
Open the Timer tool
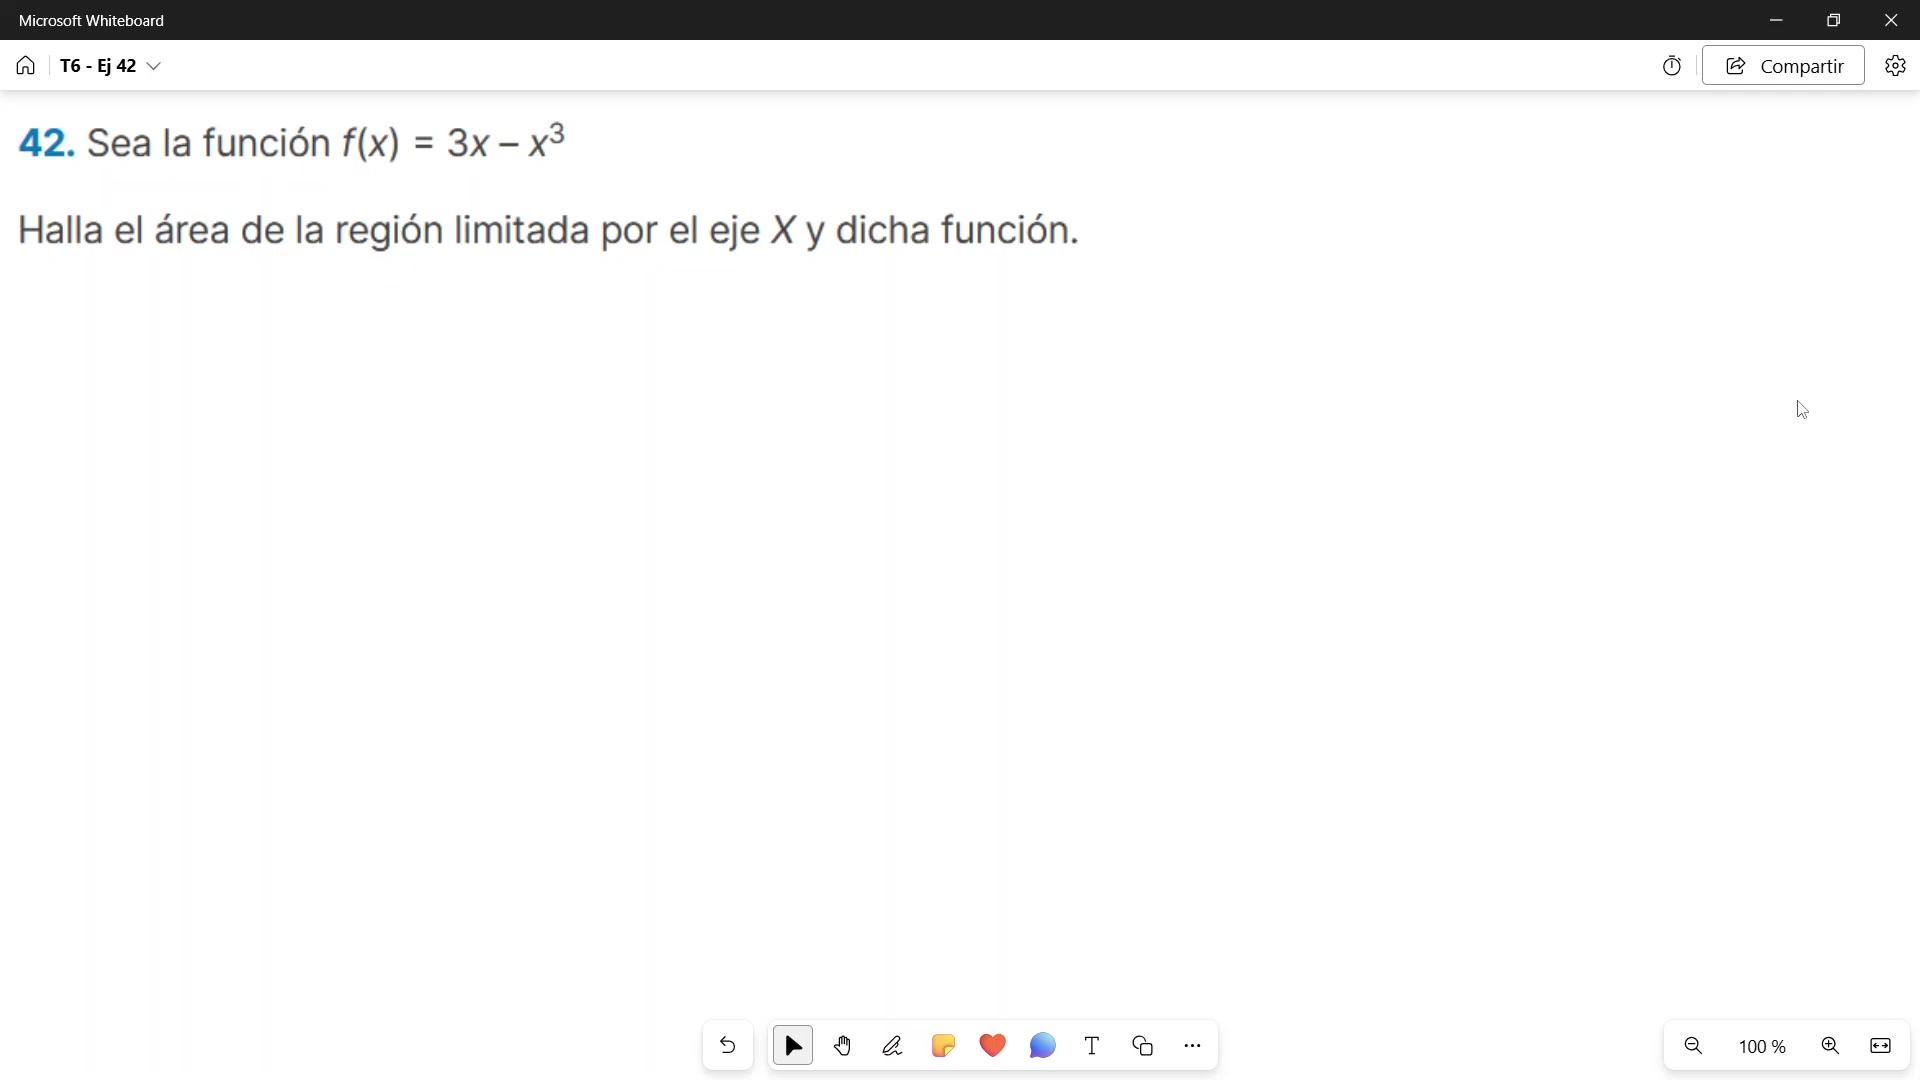click(x=1672, y=66)
